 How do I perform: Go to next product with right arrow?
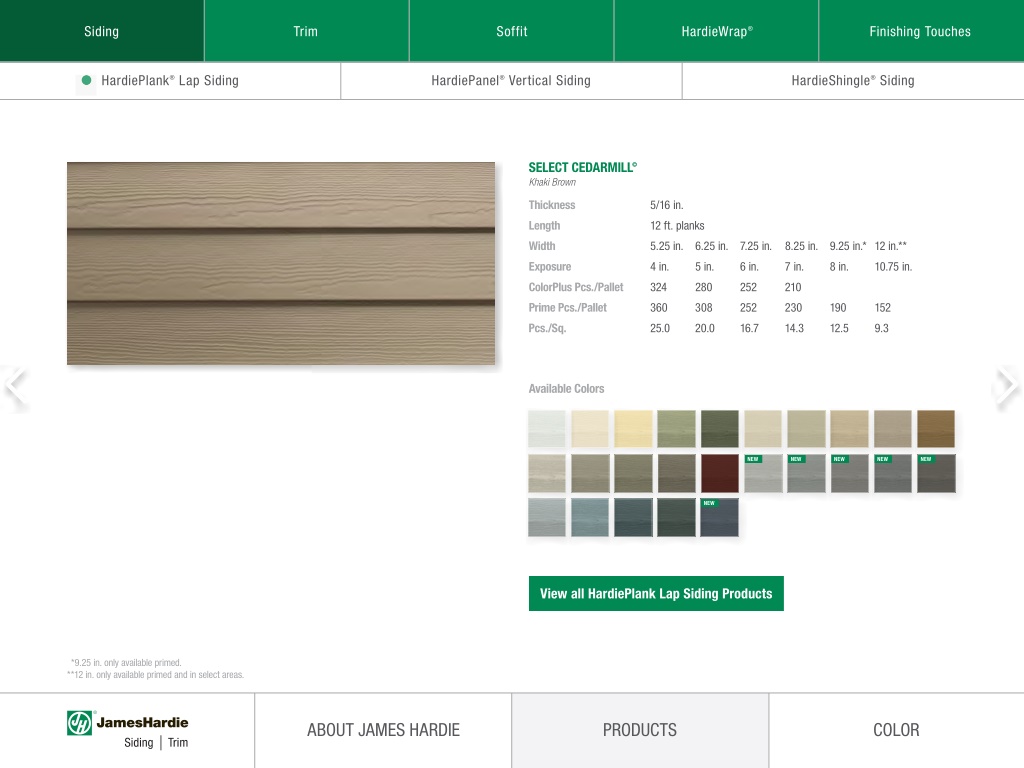(1006, 386)
